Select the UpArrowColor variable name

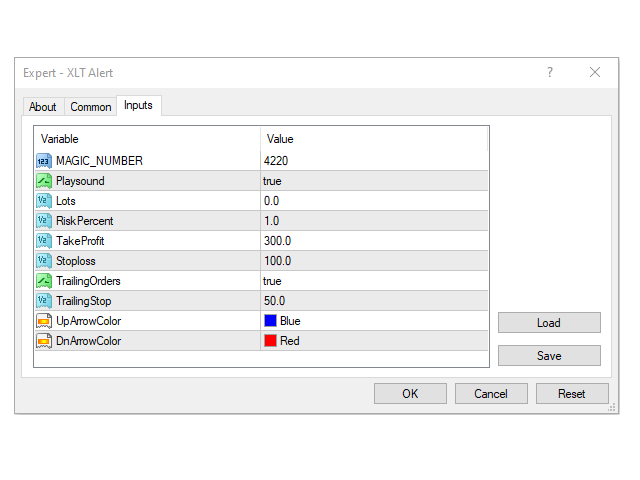(89, 321)
